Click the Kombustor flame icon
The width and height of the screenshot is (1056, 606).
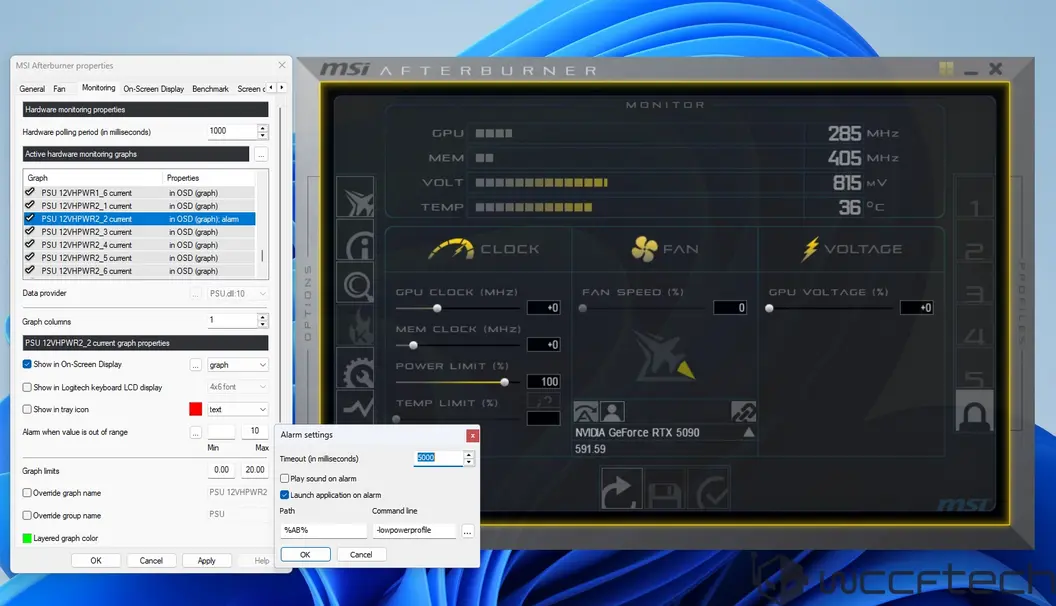[356, 325]
